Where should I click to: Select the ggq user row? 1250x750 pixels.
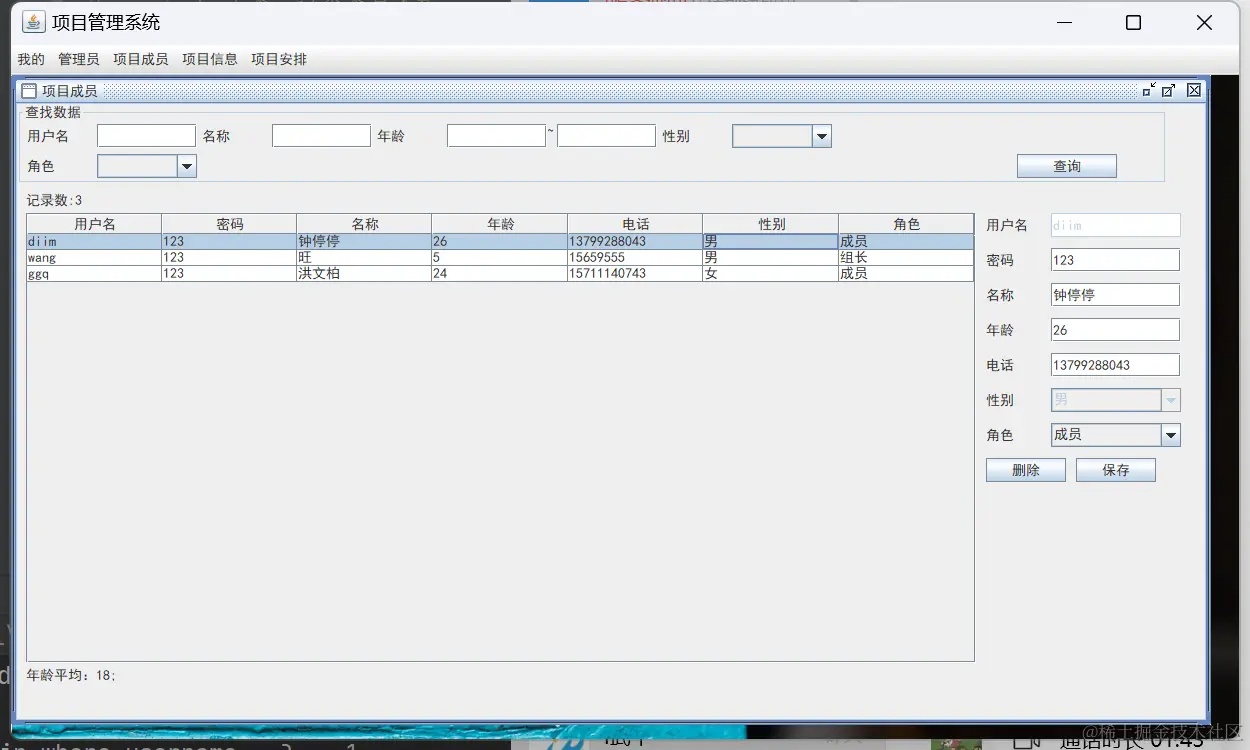[x=500, y=274]
